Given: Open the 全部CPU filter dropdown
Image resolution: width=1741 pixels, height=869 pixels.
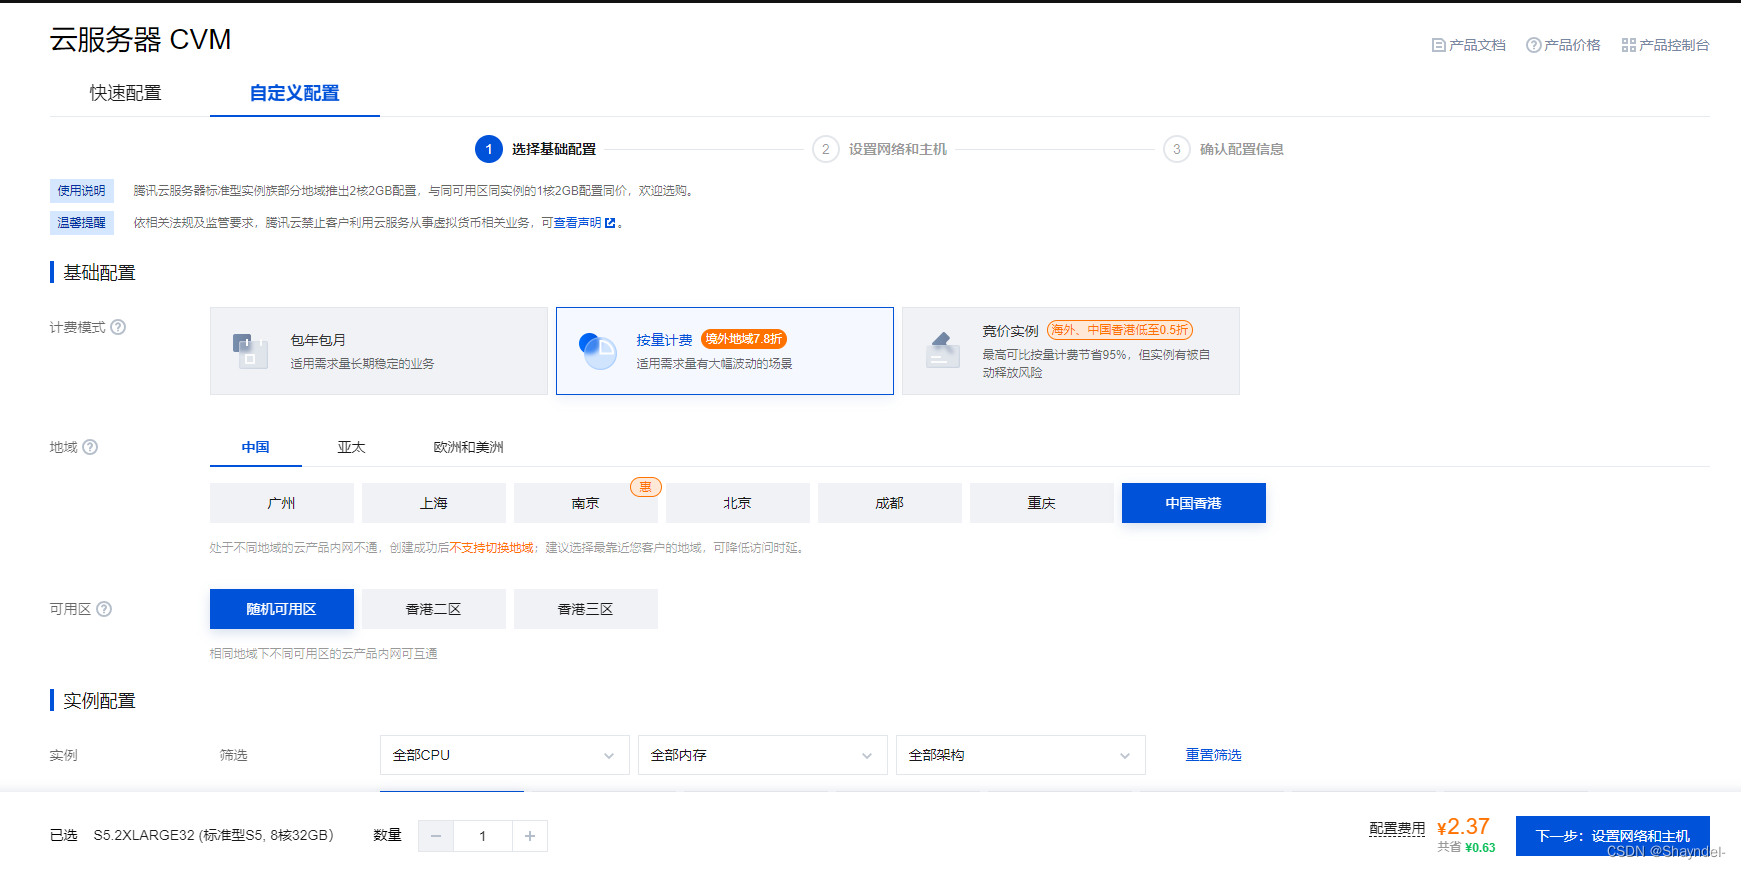Looking at the screenshot, I should (x=505, y=755).
